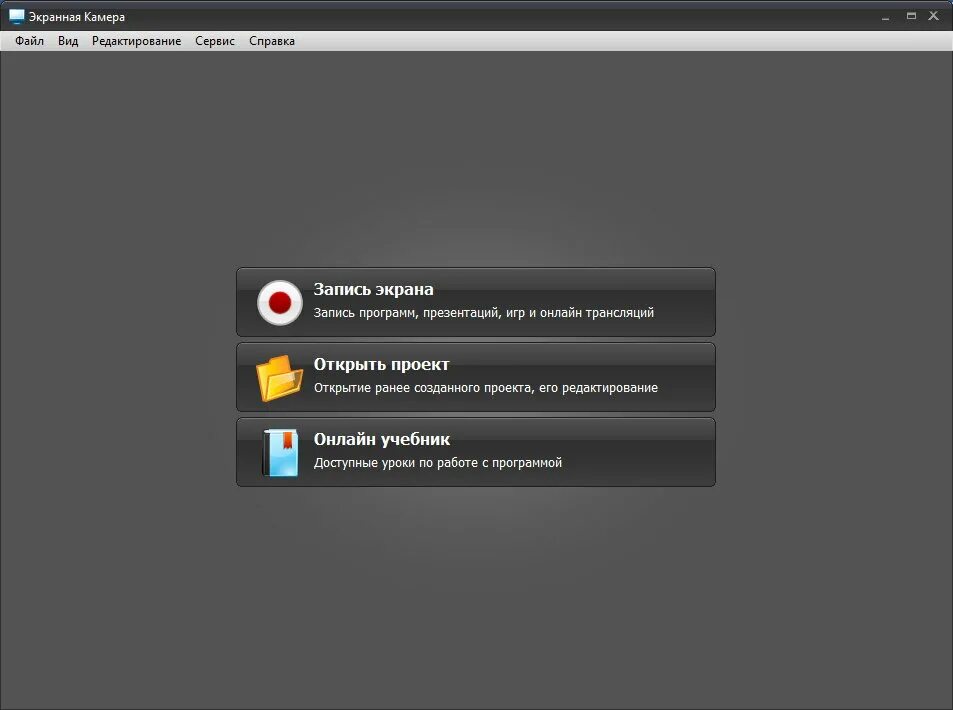Maximize the Экранная Камера window

911,16
